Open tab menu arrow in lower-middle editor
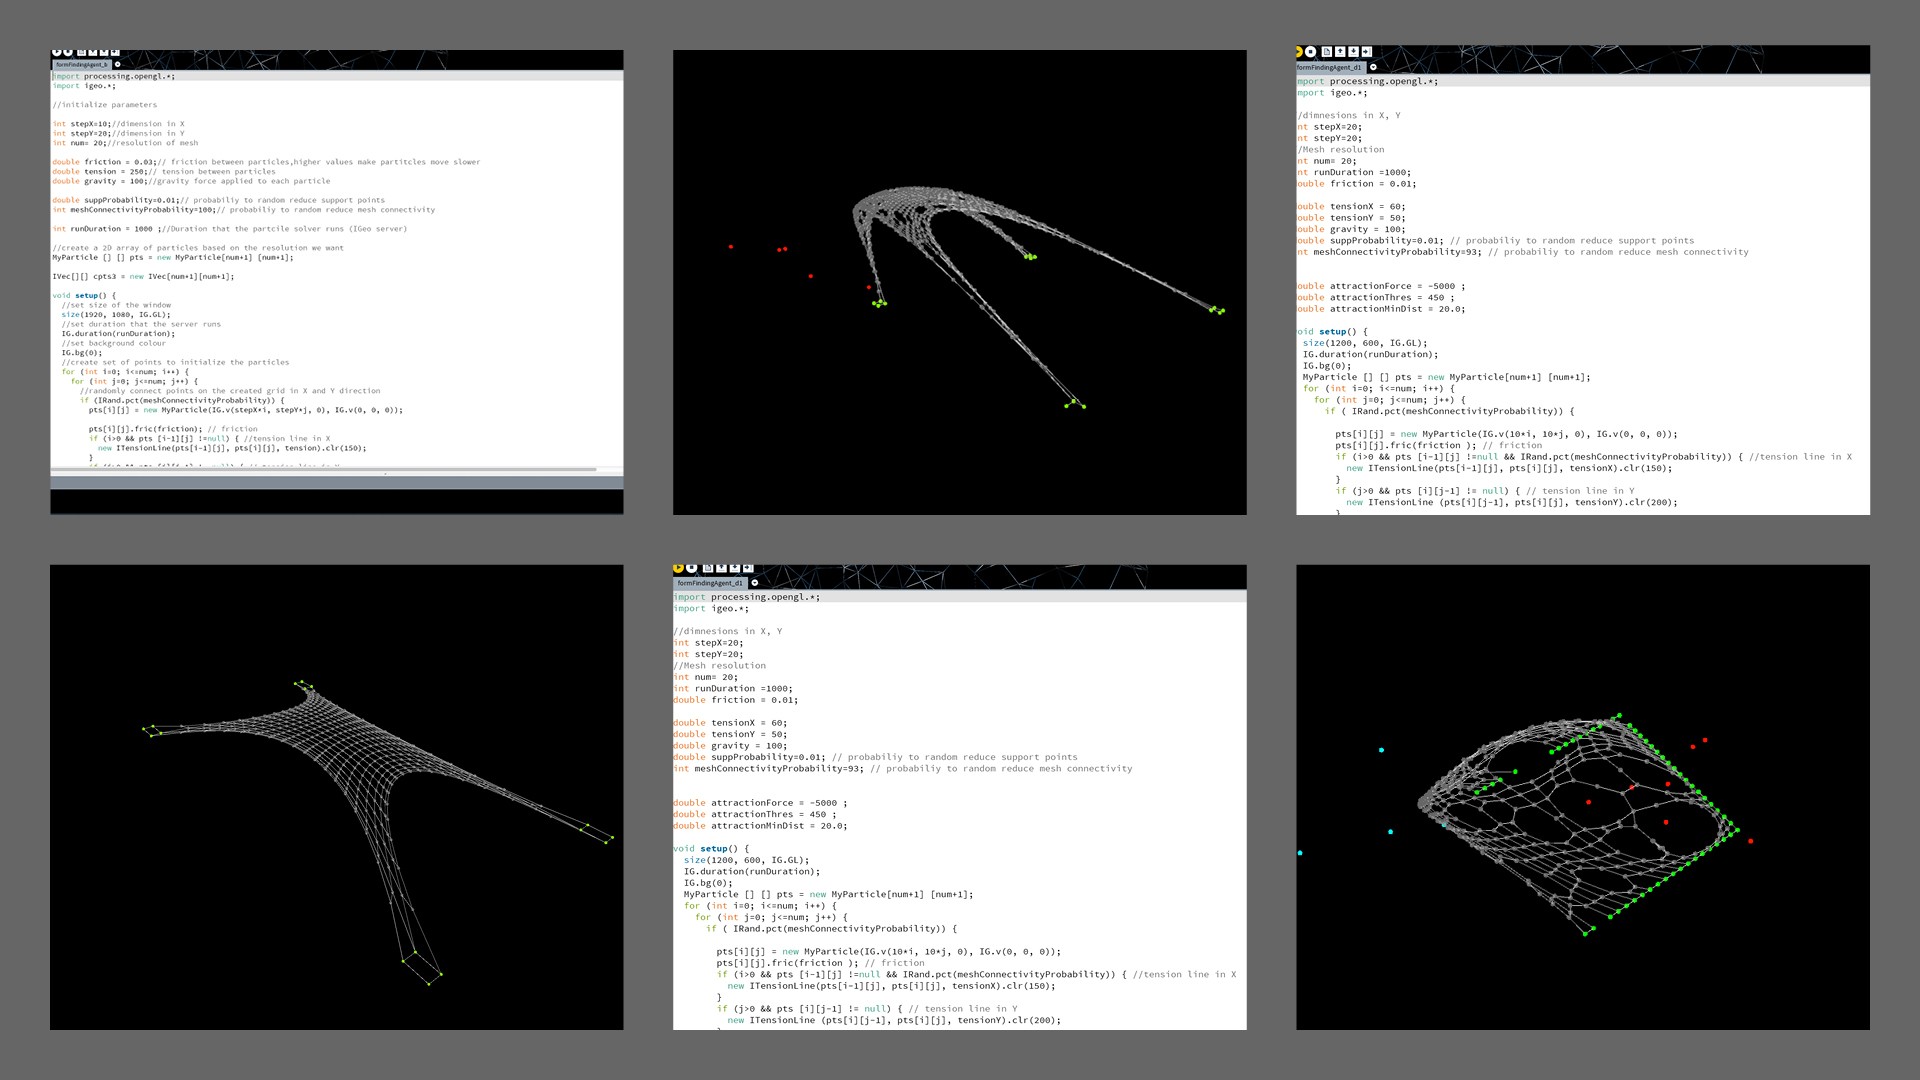 pos(755,583)
